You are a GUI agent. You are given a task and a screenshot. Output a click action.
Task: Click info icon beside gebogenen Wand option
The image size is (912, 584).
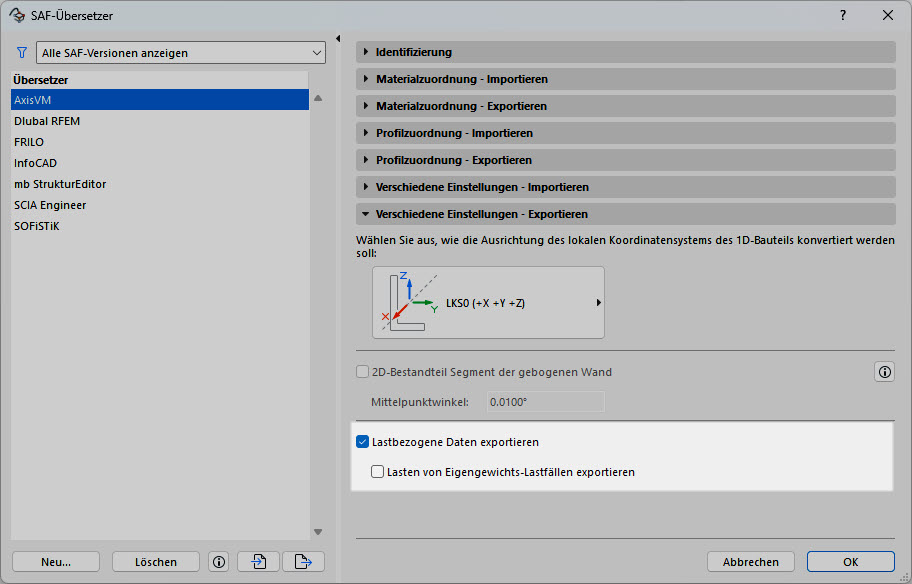pyautogui.click(x=885, y=372)
